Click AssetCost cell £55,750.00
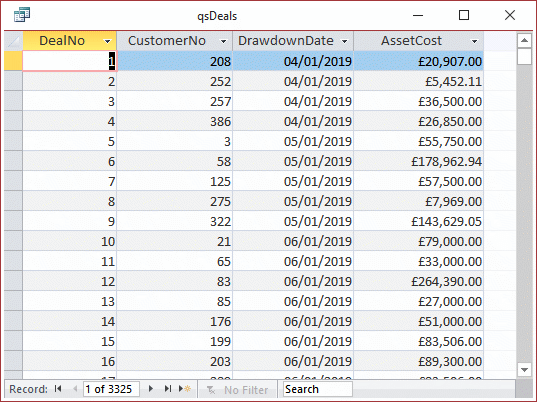537x402 pixels. (419, 141)
